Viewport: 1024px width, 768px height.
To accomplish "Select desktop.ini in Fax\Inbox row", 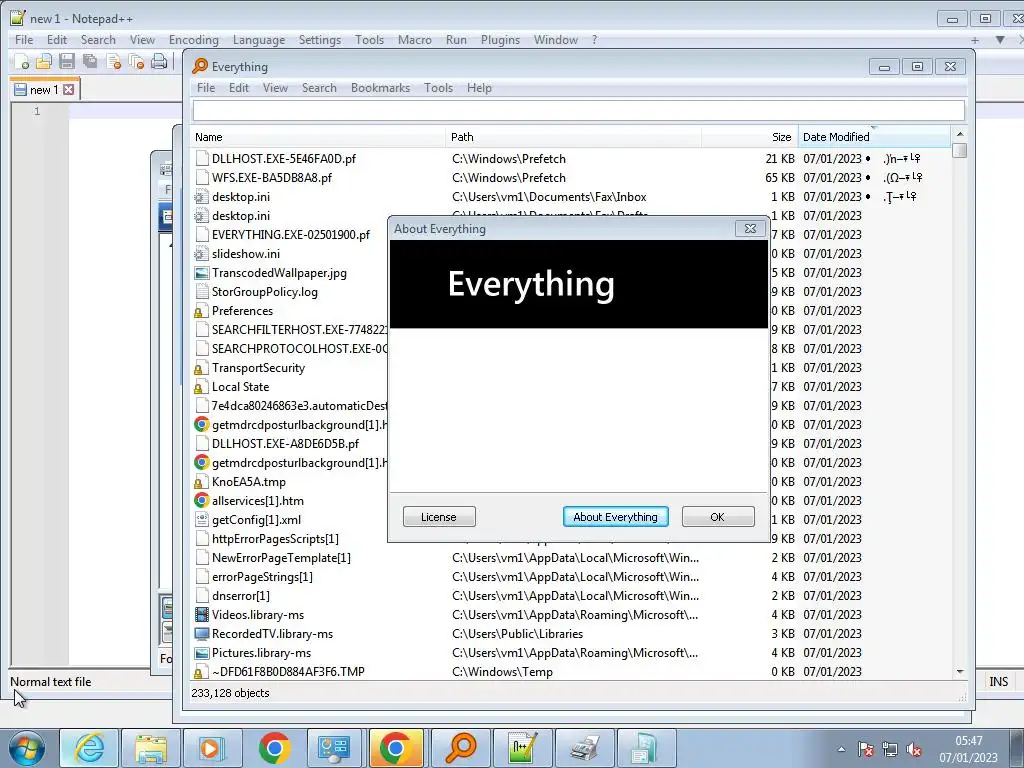I will point(241,197).
